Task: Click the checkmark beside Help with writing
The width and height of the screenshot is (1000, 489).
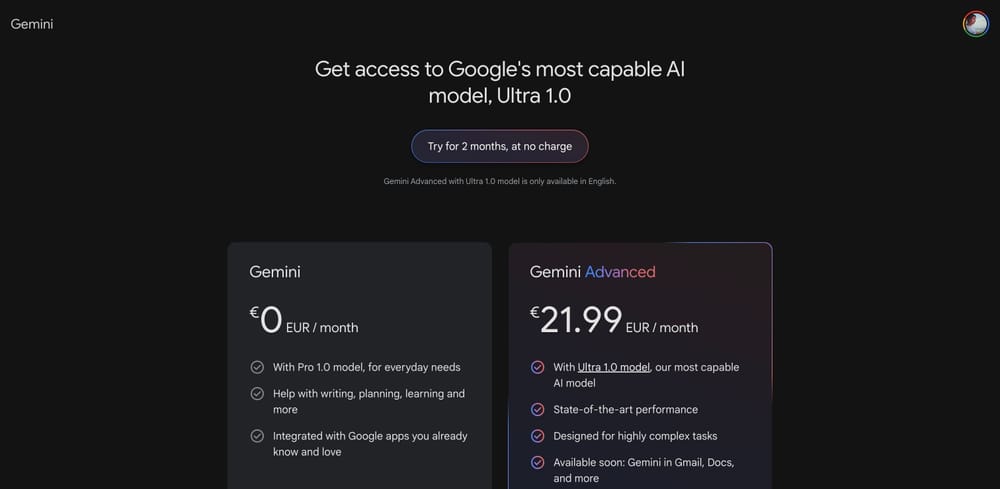Action: point(257,394)
